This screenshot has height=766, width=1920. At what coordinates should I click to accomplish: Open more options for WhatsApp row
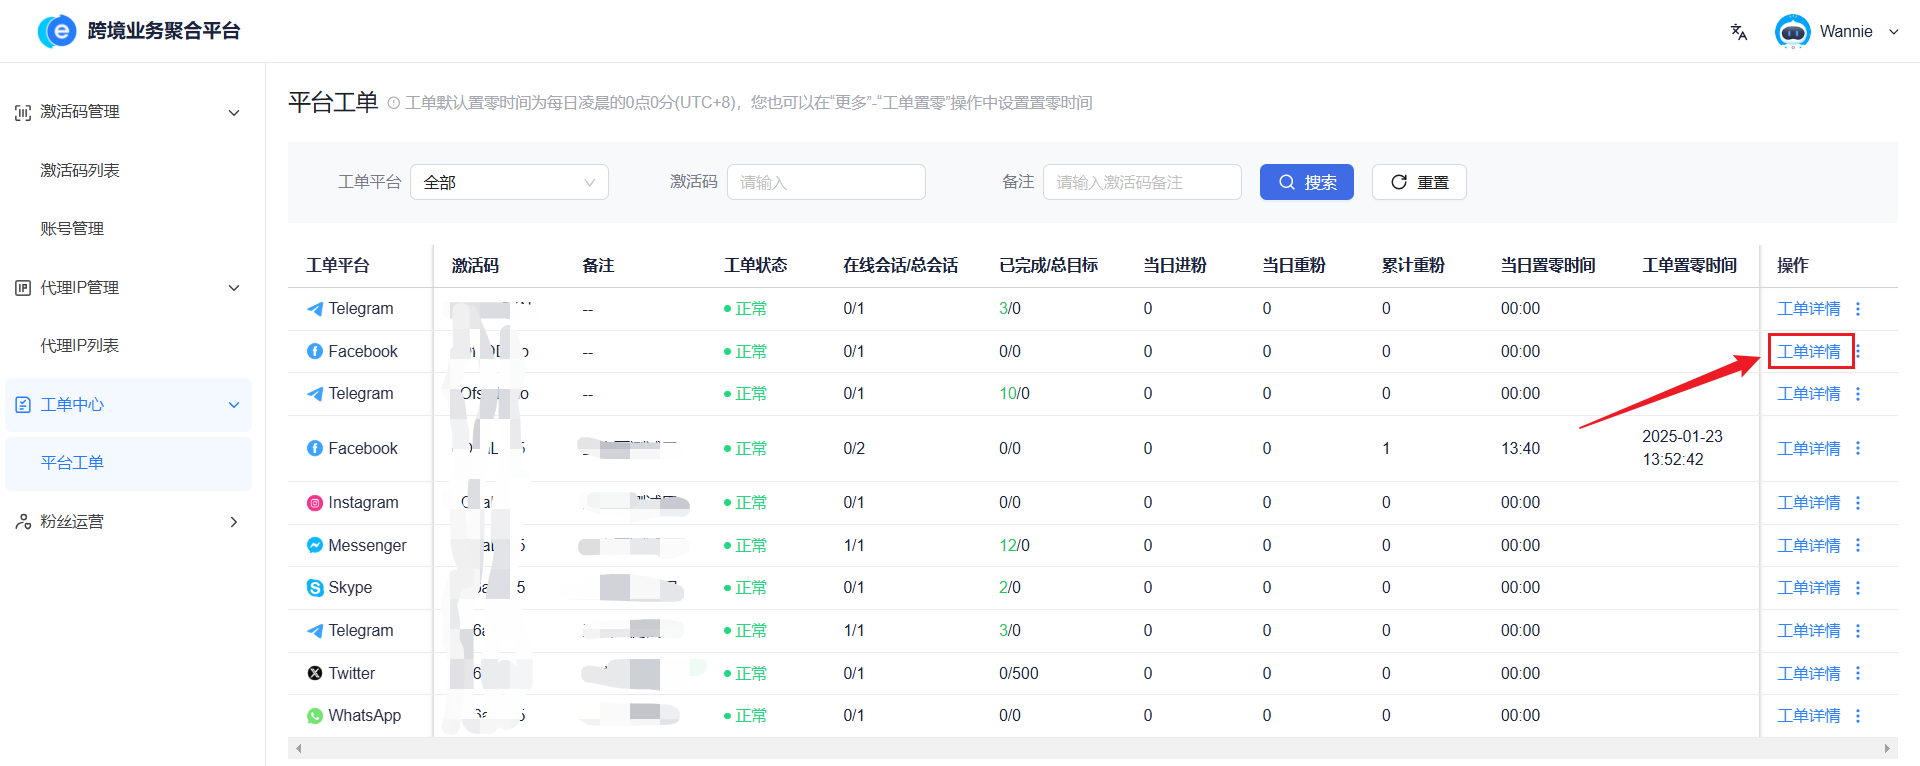(1858, 716)
